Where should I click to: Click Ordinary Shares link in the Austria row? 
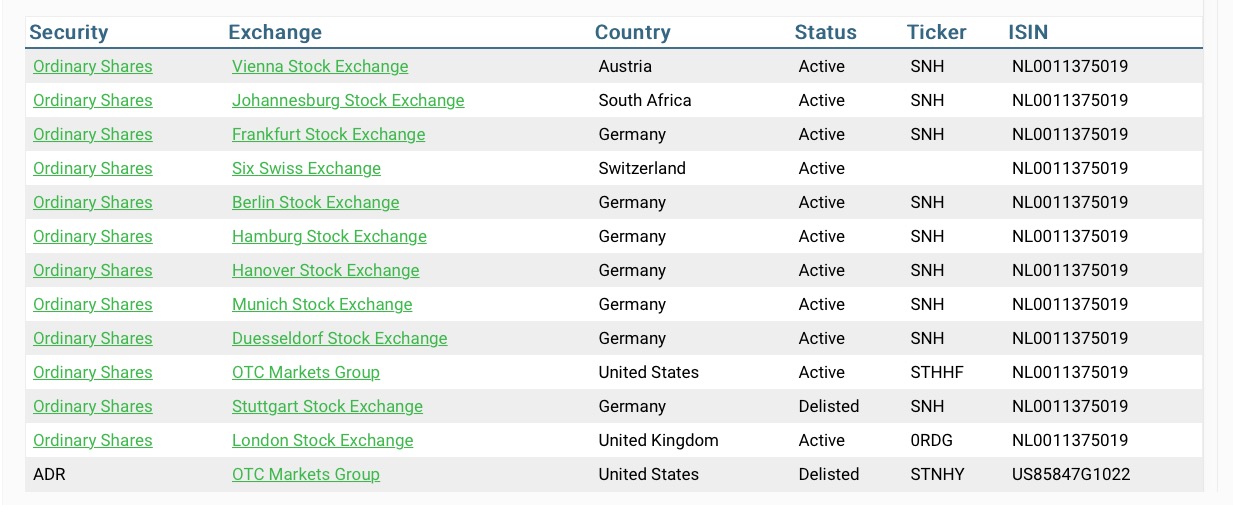tap(93, 67)
